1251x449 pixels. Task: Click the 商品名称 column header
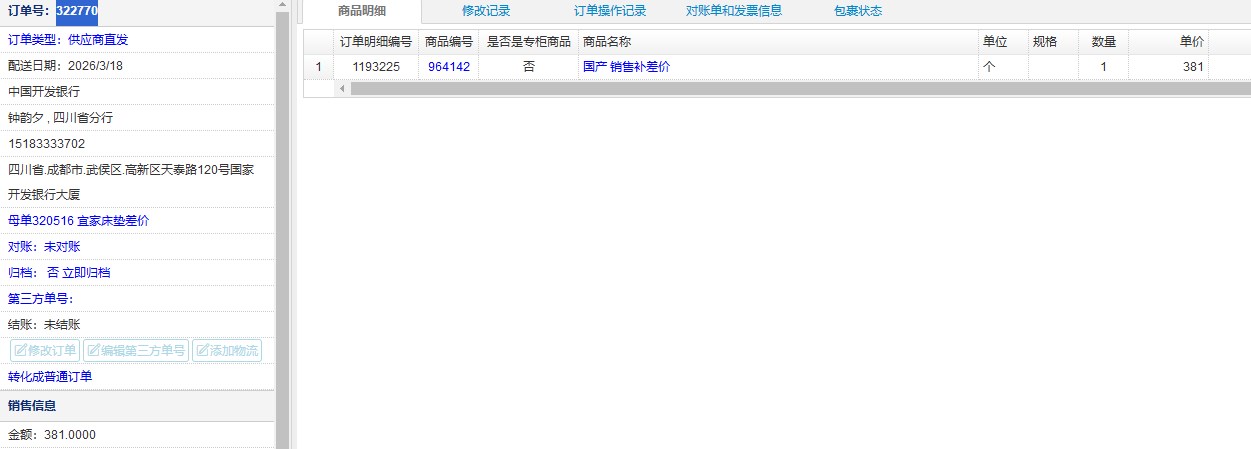(x=606, y=42)
